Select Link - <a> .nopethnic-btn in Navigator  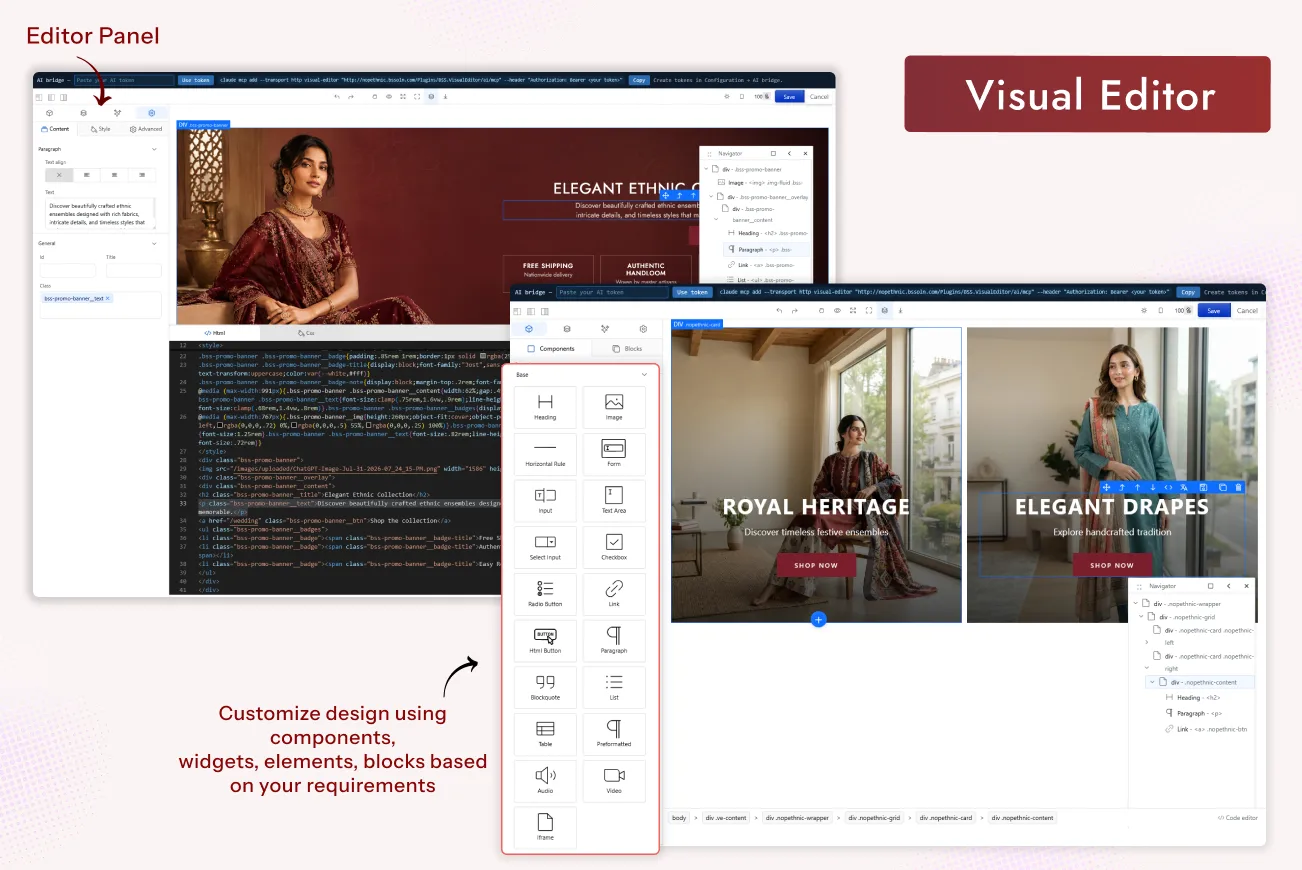coord(1205,729)
